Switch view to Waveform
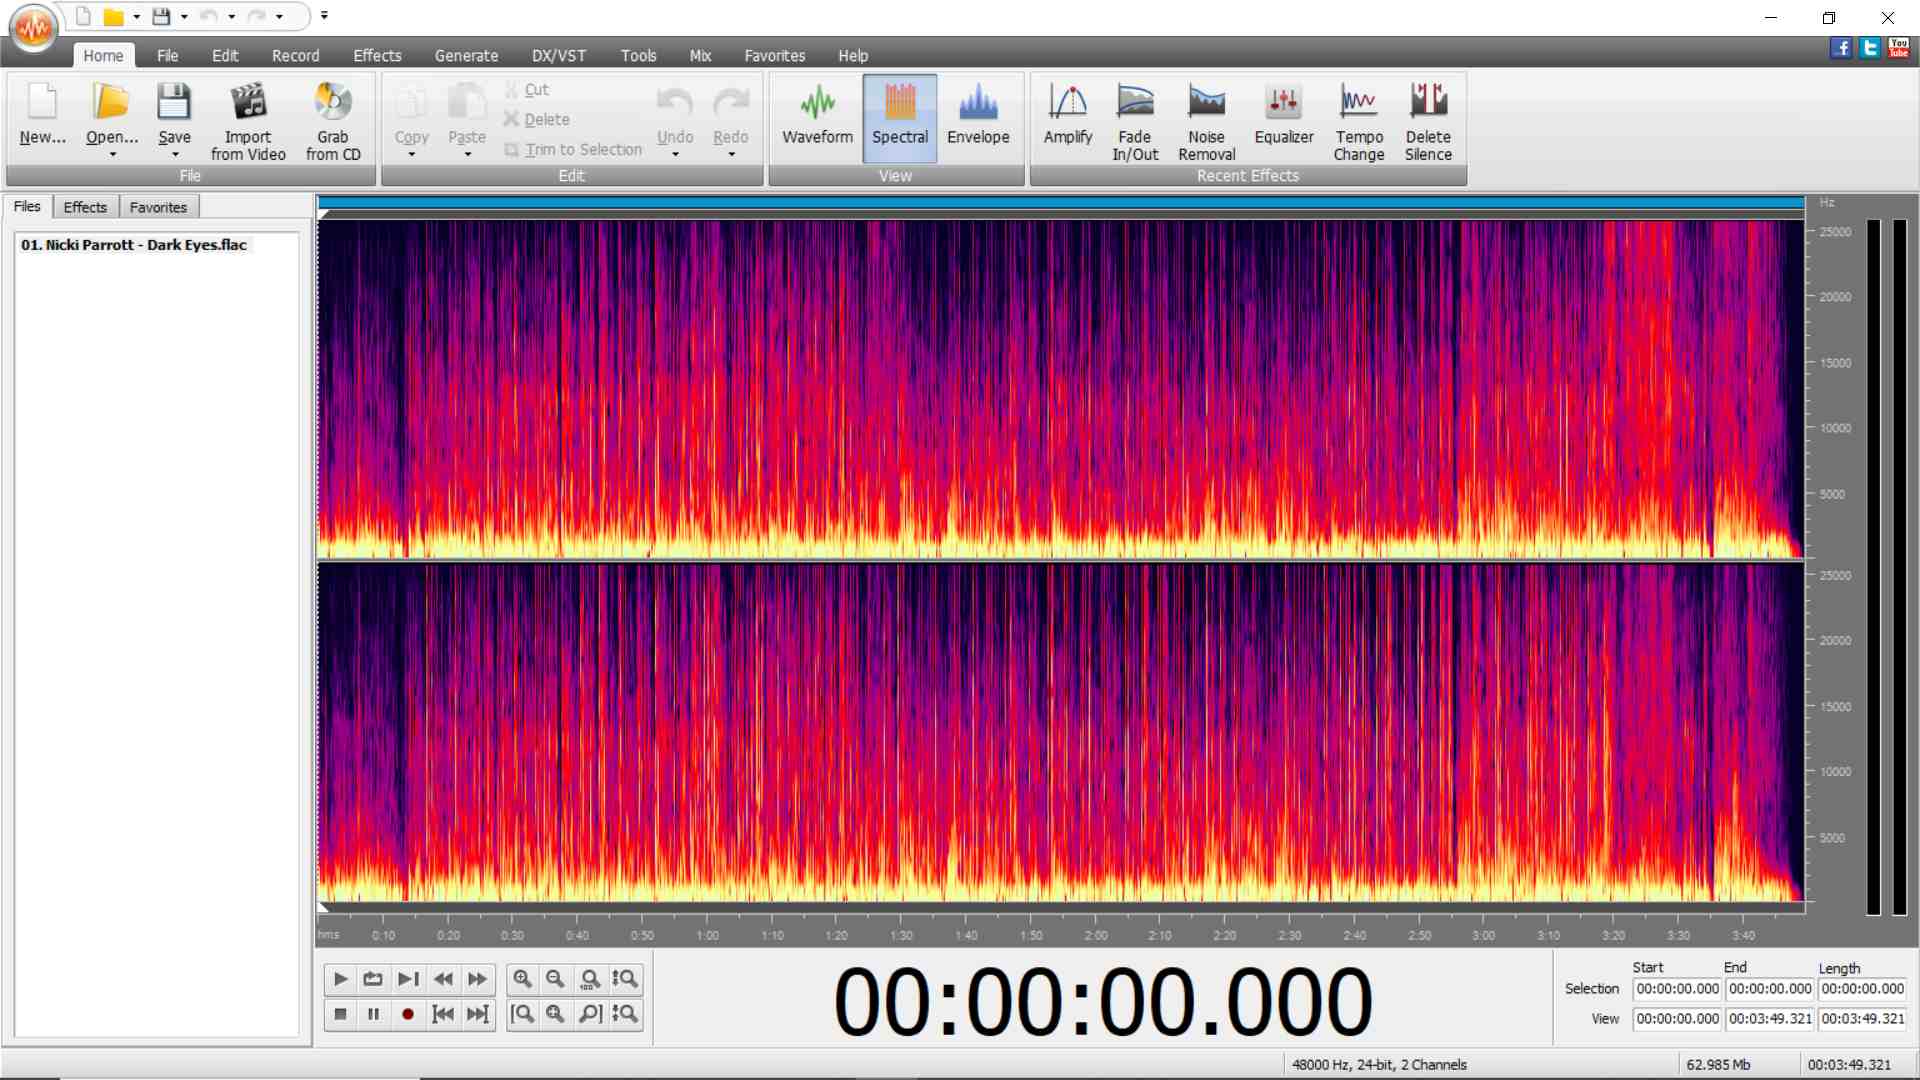 pyautogui.click(x=817, y=117)
